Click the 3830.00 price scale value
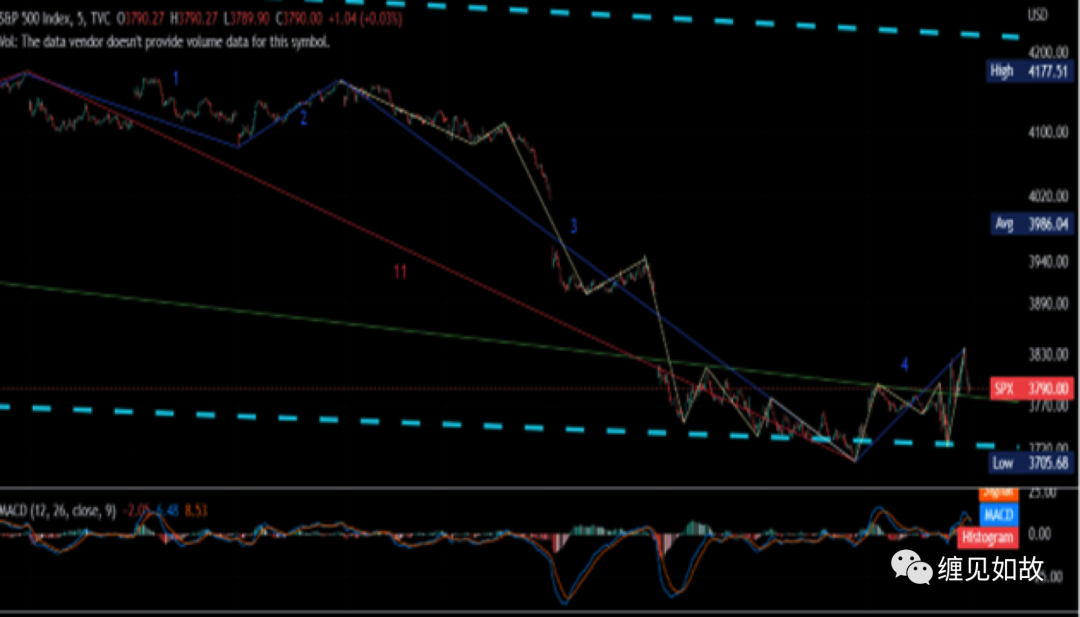Screen dimensions: 1080x617 pos(1050,355)
